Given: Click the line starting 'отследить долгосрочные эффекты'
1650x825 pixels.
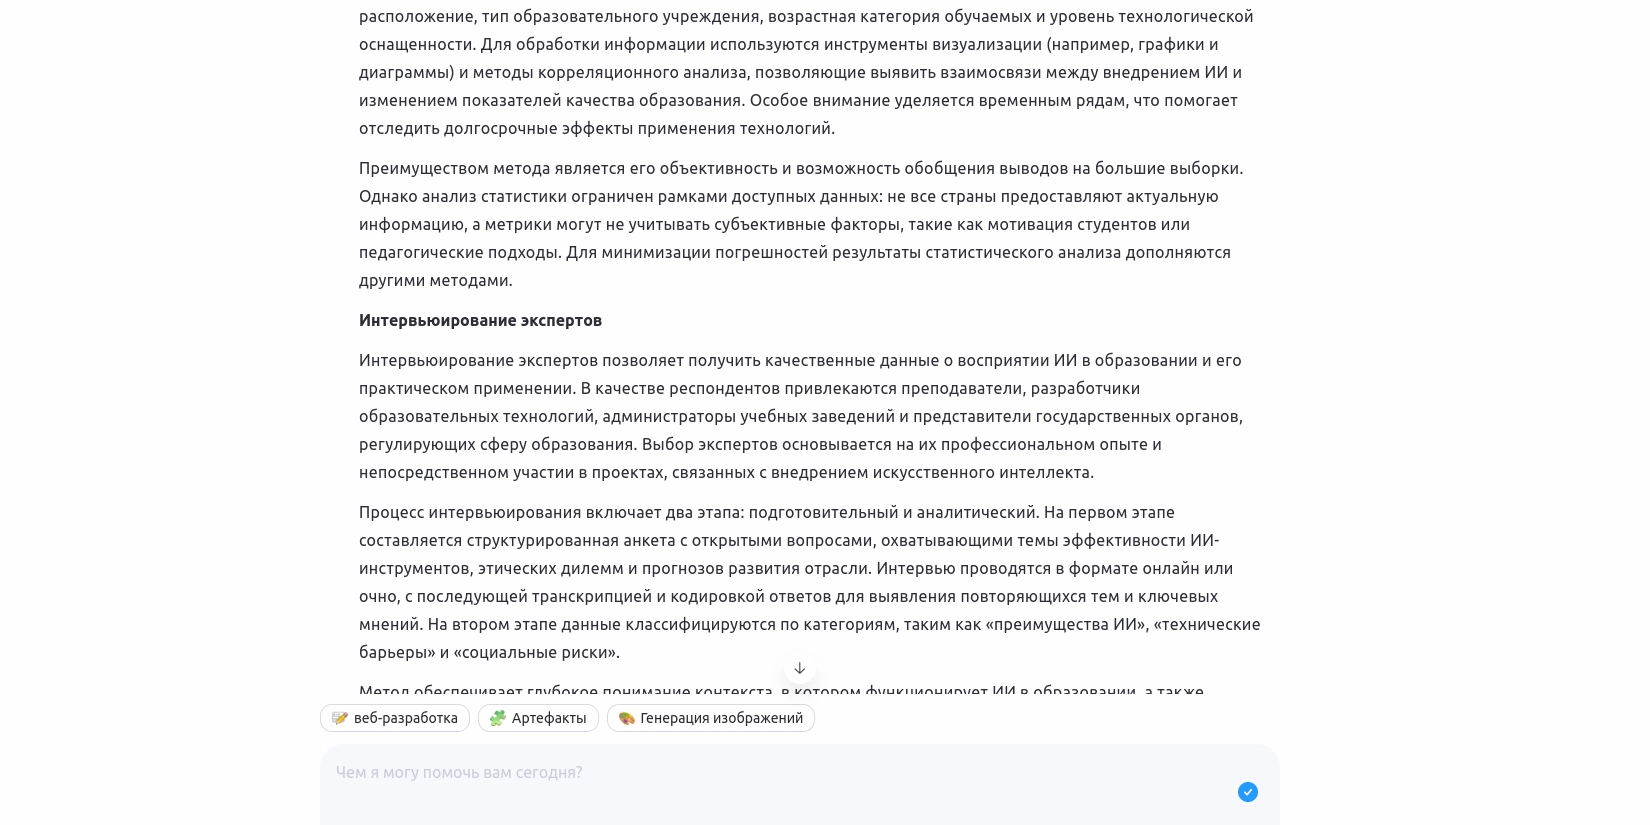Looking at the screenshot, I should click(x=597, y=128).
